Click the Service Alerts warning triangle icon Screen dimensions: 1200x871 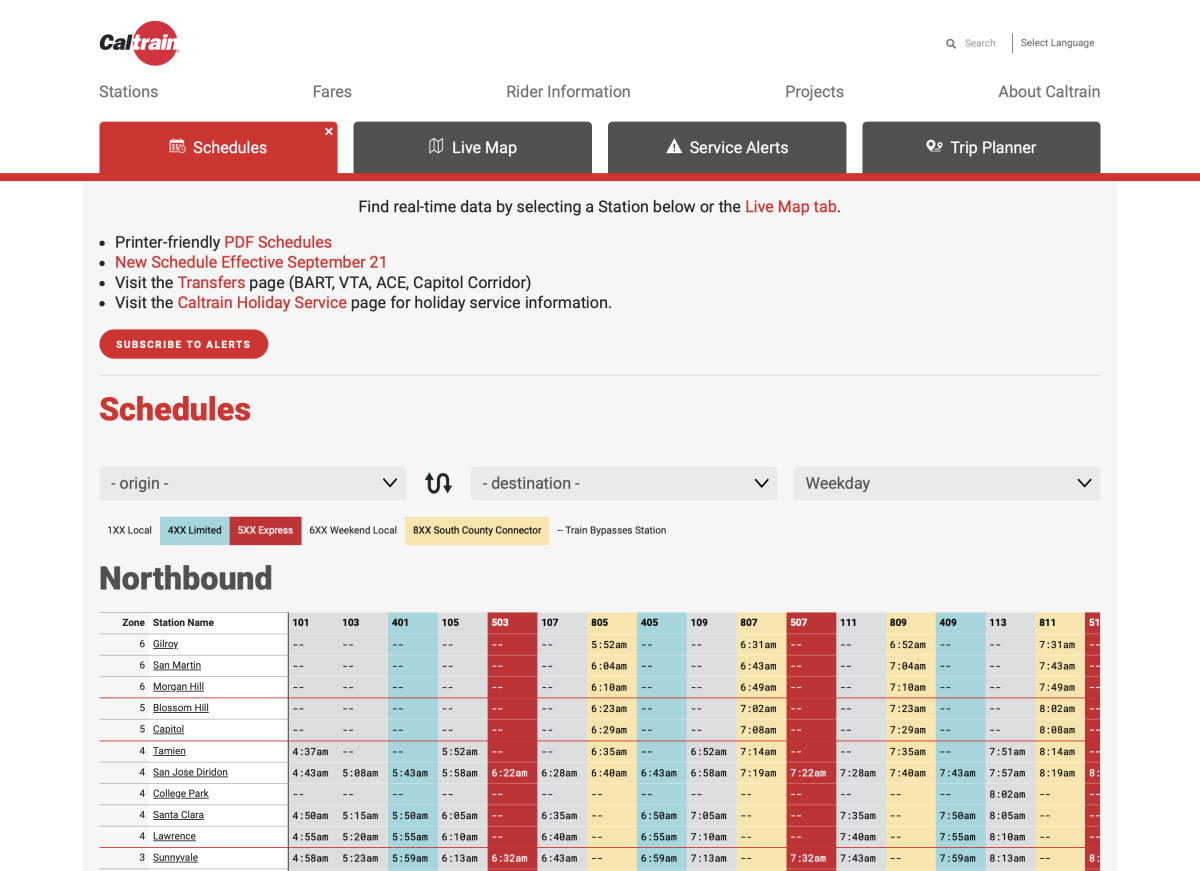point(674,146)
